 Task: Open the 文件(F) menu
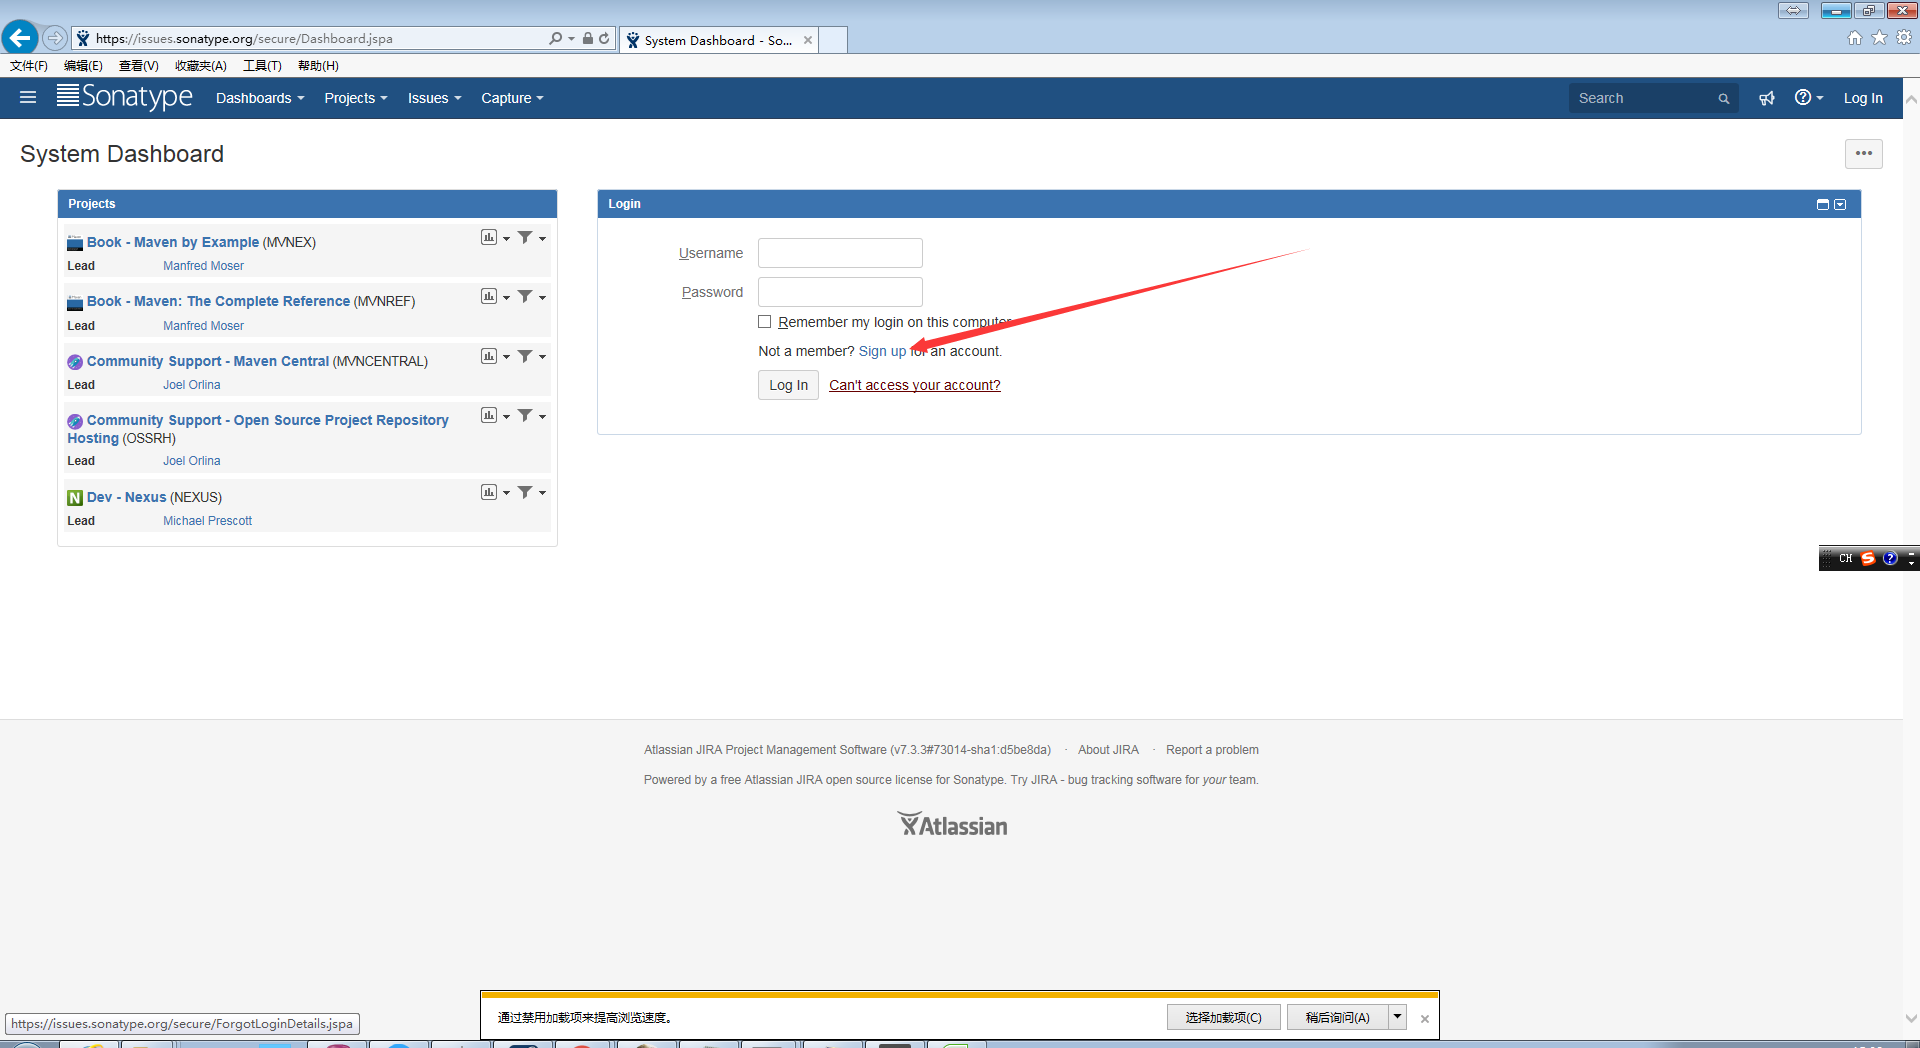point(29,66)
